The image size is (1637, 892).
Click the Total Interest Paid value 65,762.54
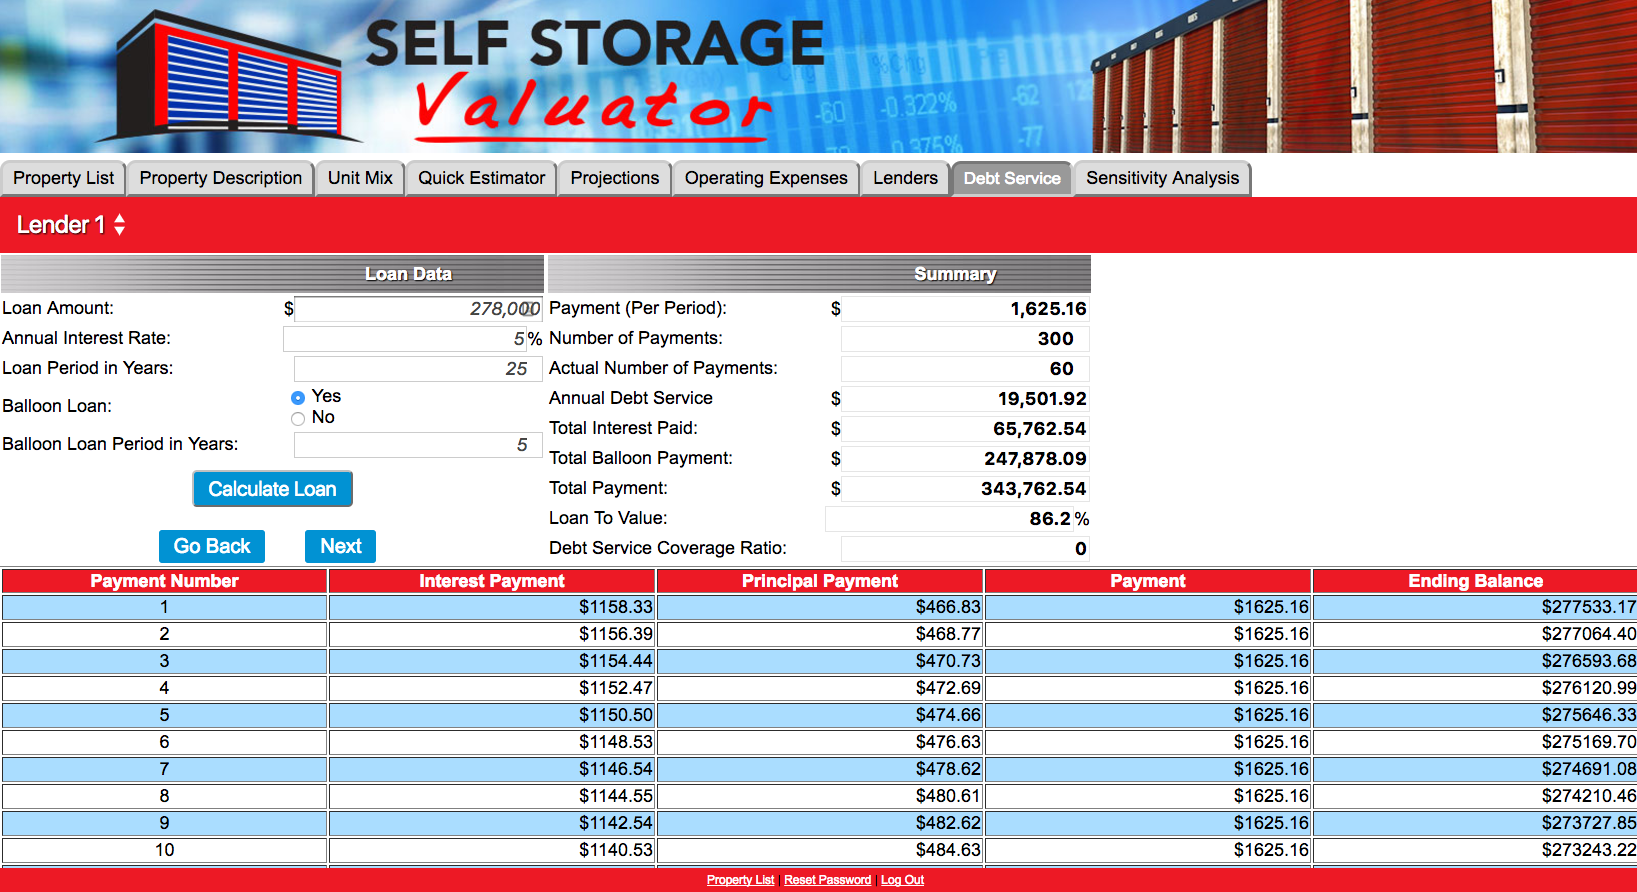[965, 429]
